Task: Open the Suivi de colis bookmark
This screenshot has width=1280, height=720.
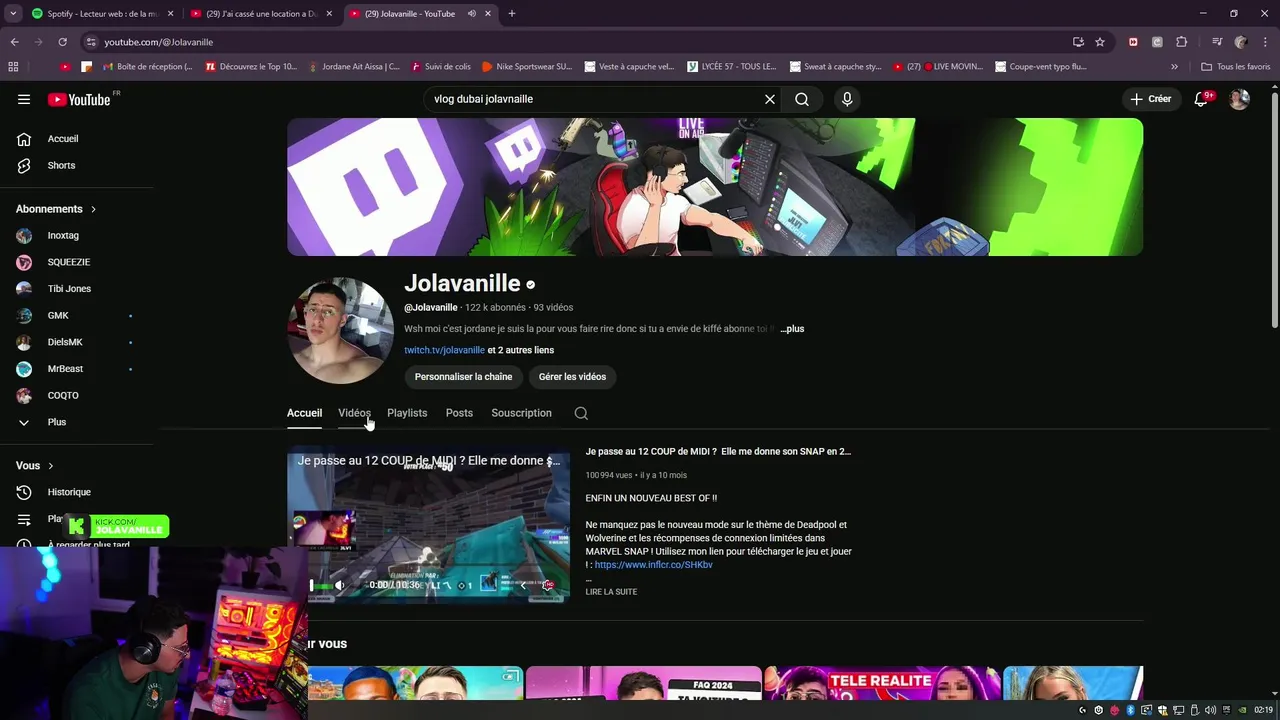Action: [440, 67]
